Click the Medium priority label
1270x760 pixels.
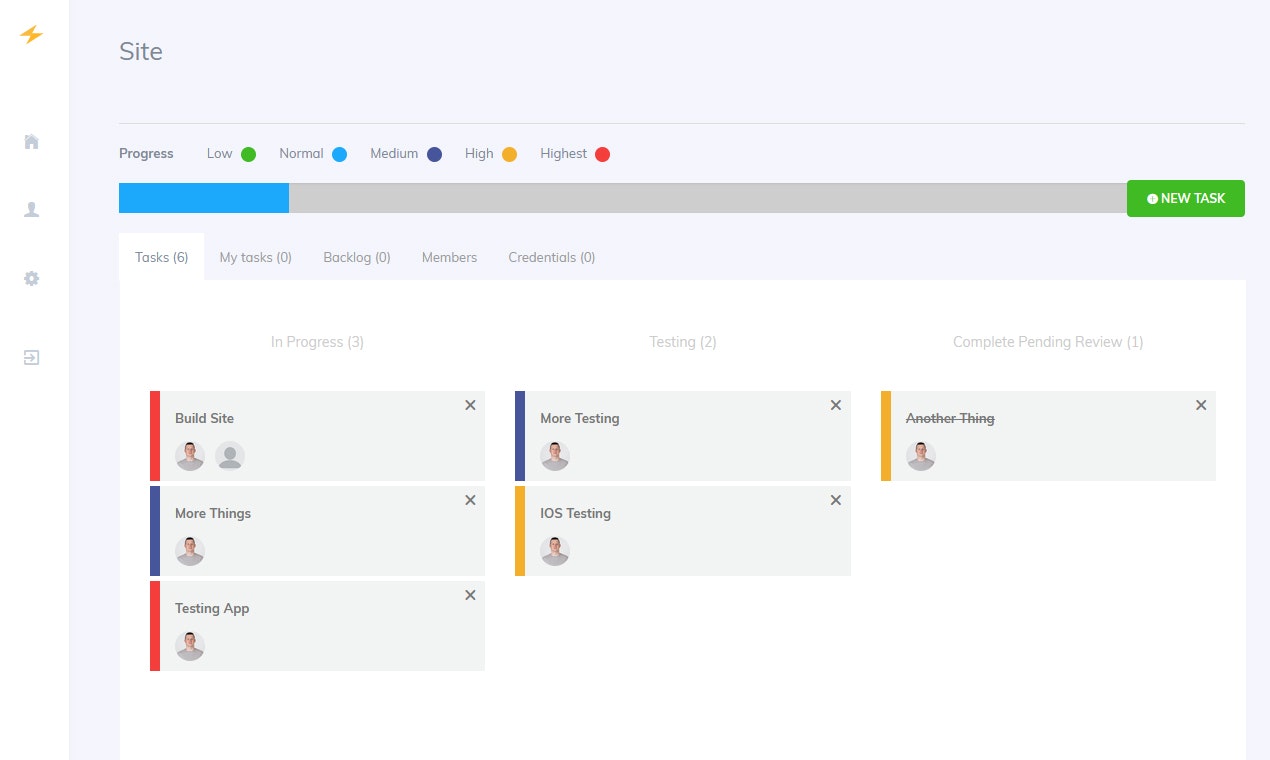[x=394, y=154]
